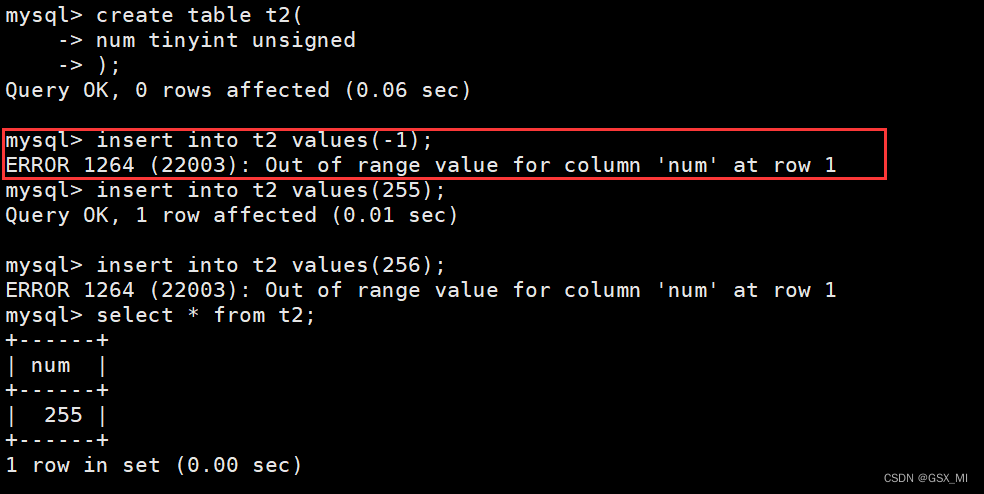Viewport: 984px width, 494px height.
Task: Click the red-boxed ERROR 1264 message
Action: (x=420, y=165)
